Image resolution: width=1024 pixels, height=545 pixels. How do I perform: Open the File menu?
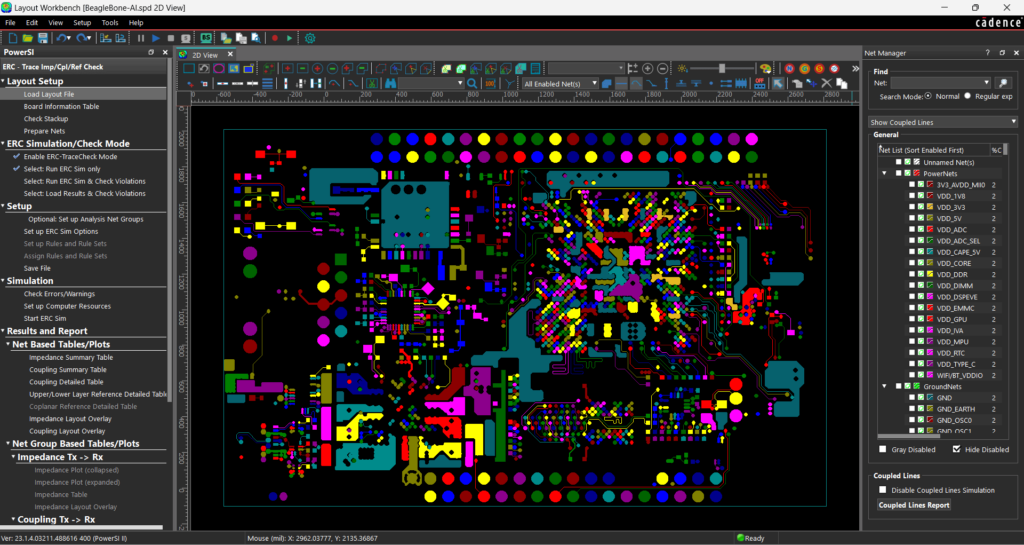click(10, 23)
